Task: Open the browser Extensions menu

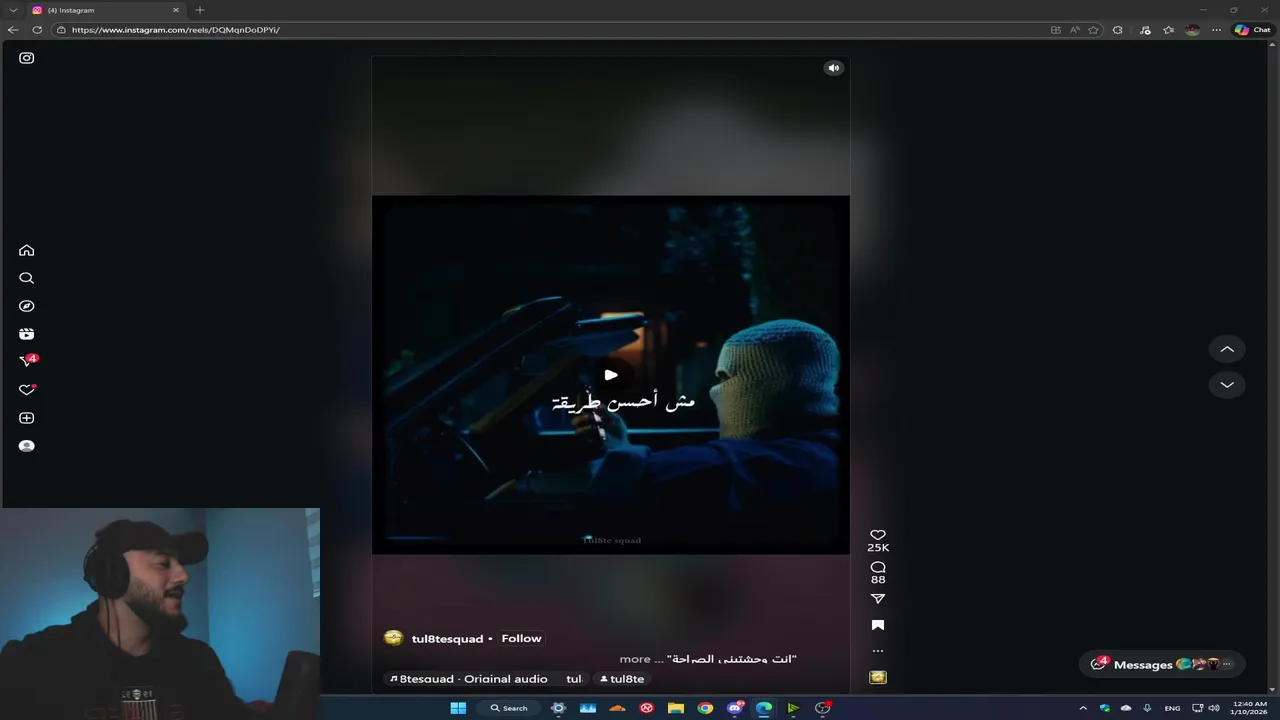Action: [1118, 30]
